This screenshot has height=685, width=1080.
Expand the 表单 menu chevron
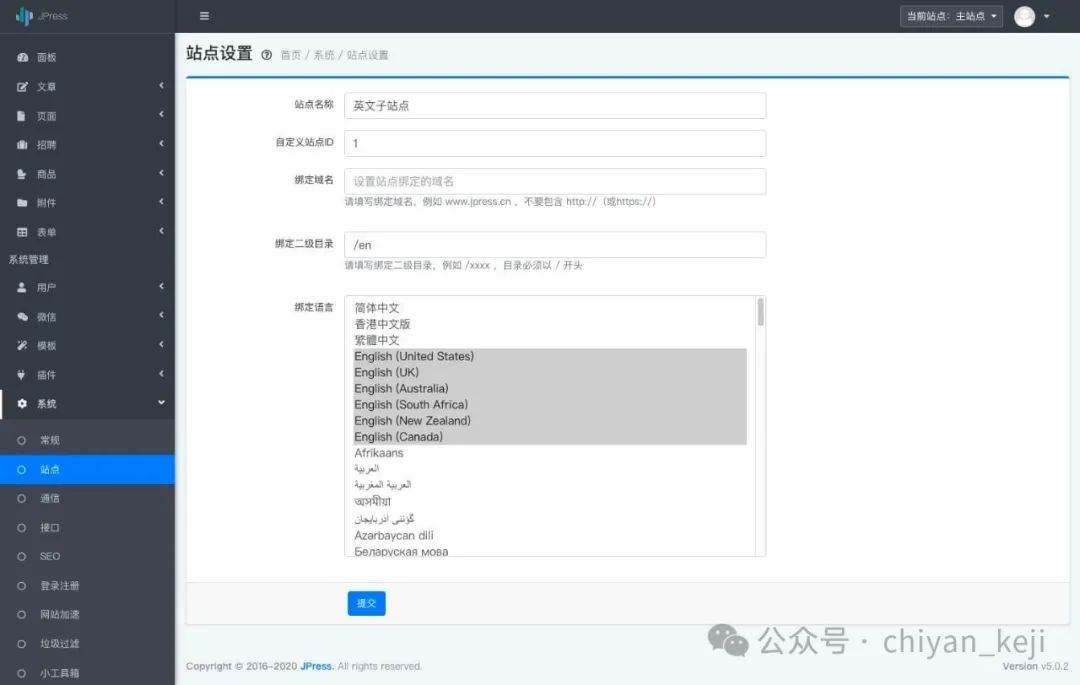161,231
